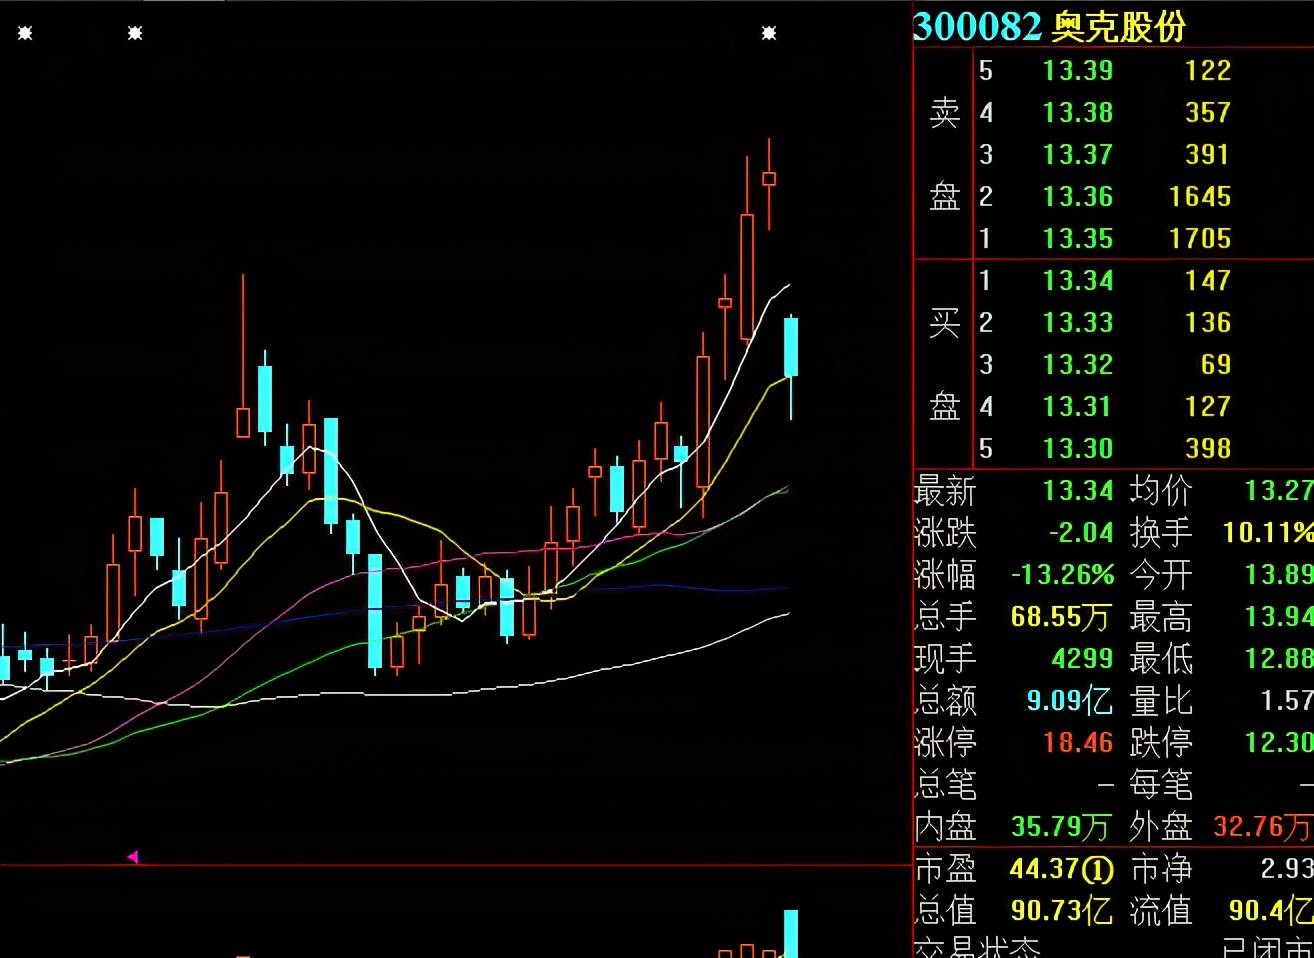Click the 内盘 value 35.79万
The width and height of the screenshot is (1314, 958).
click(x=1060, y=827)
